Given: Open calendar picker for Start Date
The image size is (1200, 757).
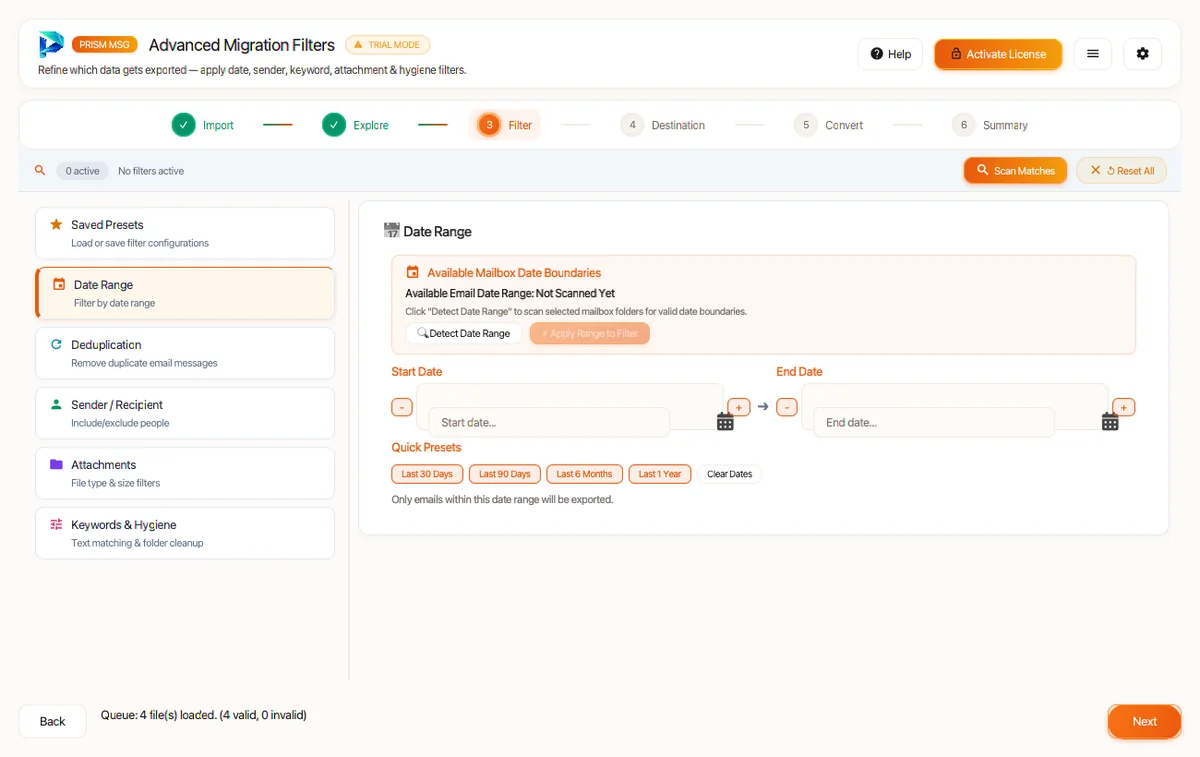Looking at the screenshot, I should 725,422.
